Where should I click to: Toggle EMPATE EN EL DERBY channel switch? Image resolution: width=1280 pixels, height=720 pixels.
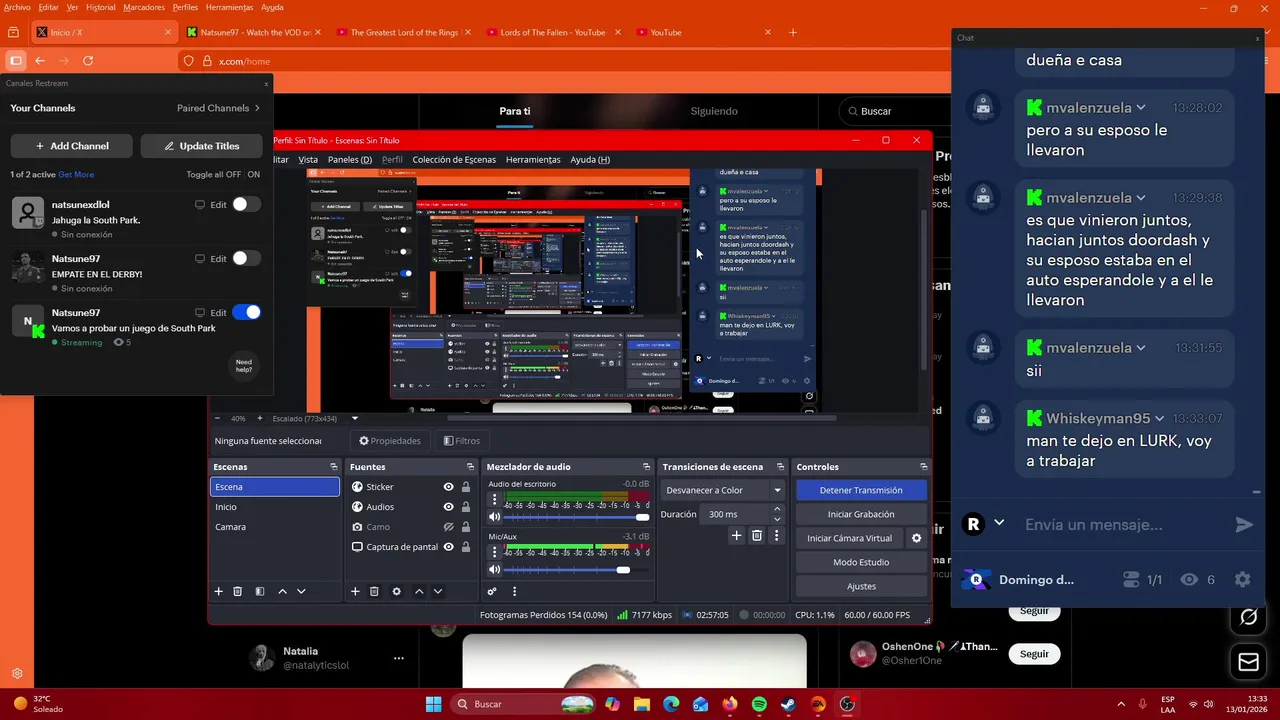coord(246,258)
